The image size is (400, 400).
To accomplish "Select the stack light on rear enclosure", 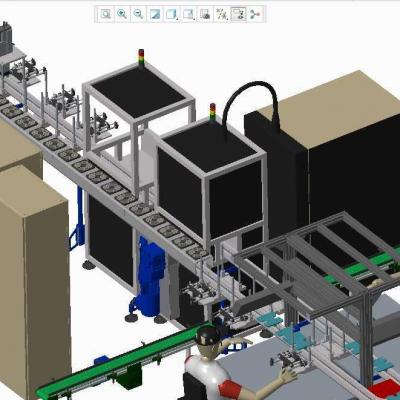I will pyautogui.click(x=141, y=58).
